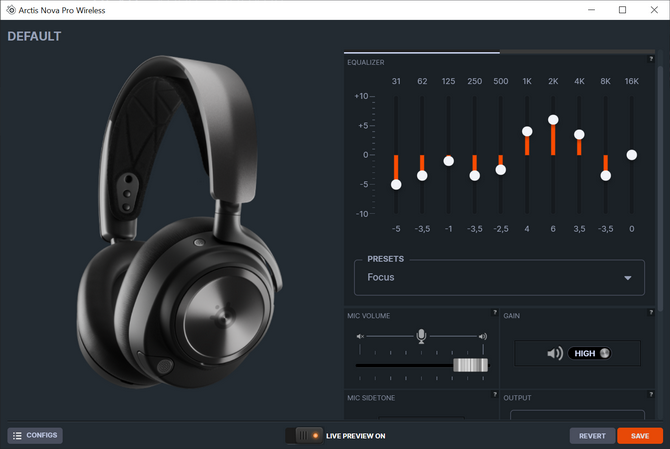The width and height of the screenshot is (670, 449).
Task: Close the Arctis Nova Pro Wireless window
Action: (654, 10)
